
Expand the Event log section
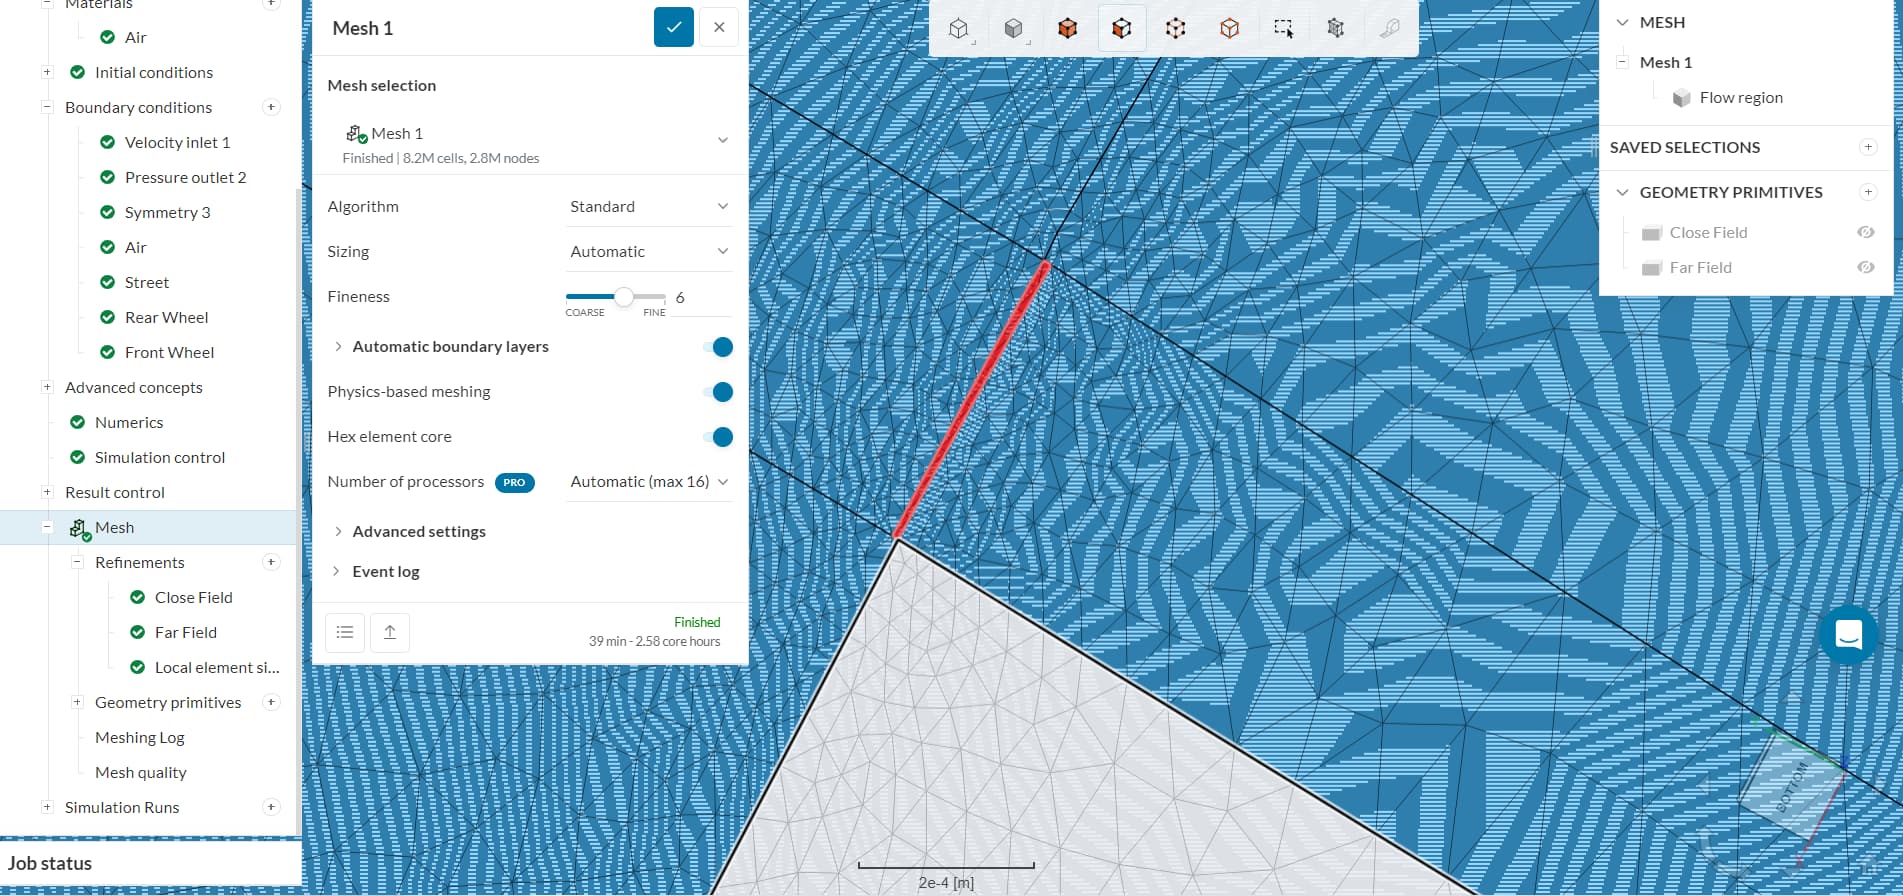pyautogui.click(x=338, y=571)
